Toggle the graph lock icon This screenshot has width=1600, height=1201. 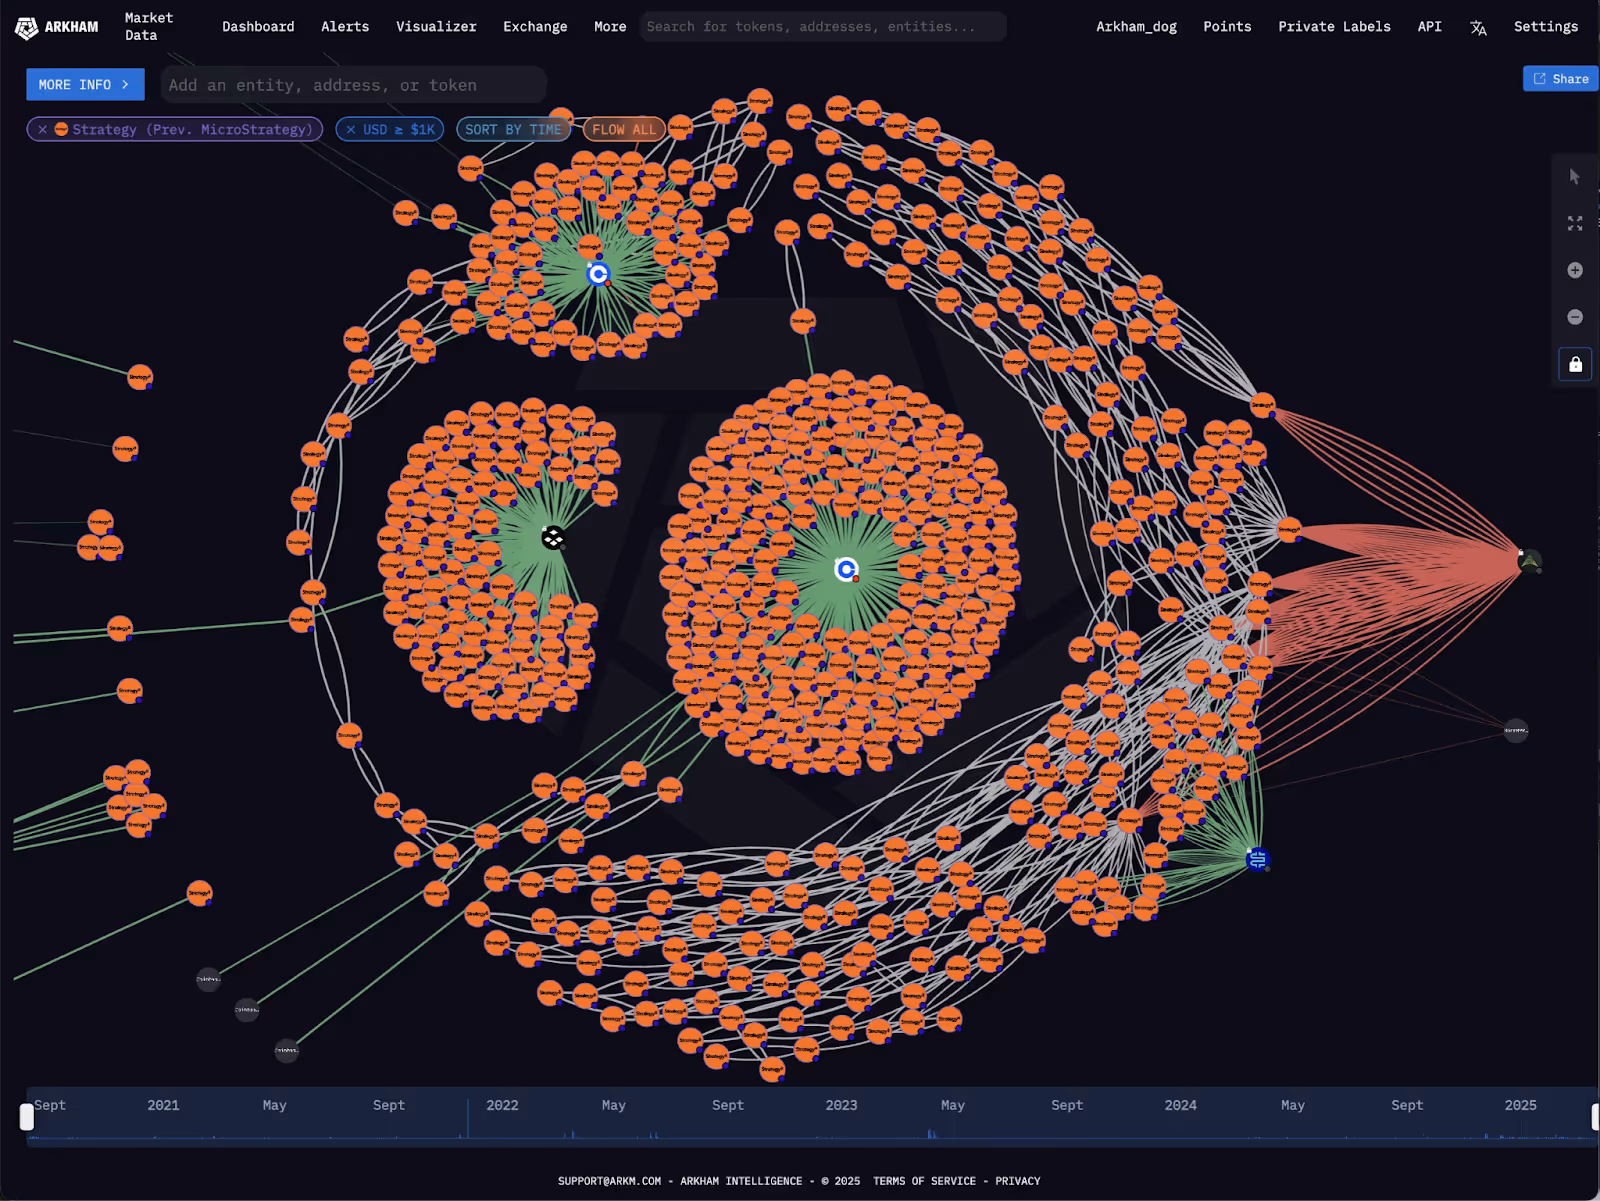click(1574, 363)
